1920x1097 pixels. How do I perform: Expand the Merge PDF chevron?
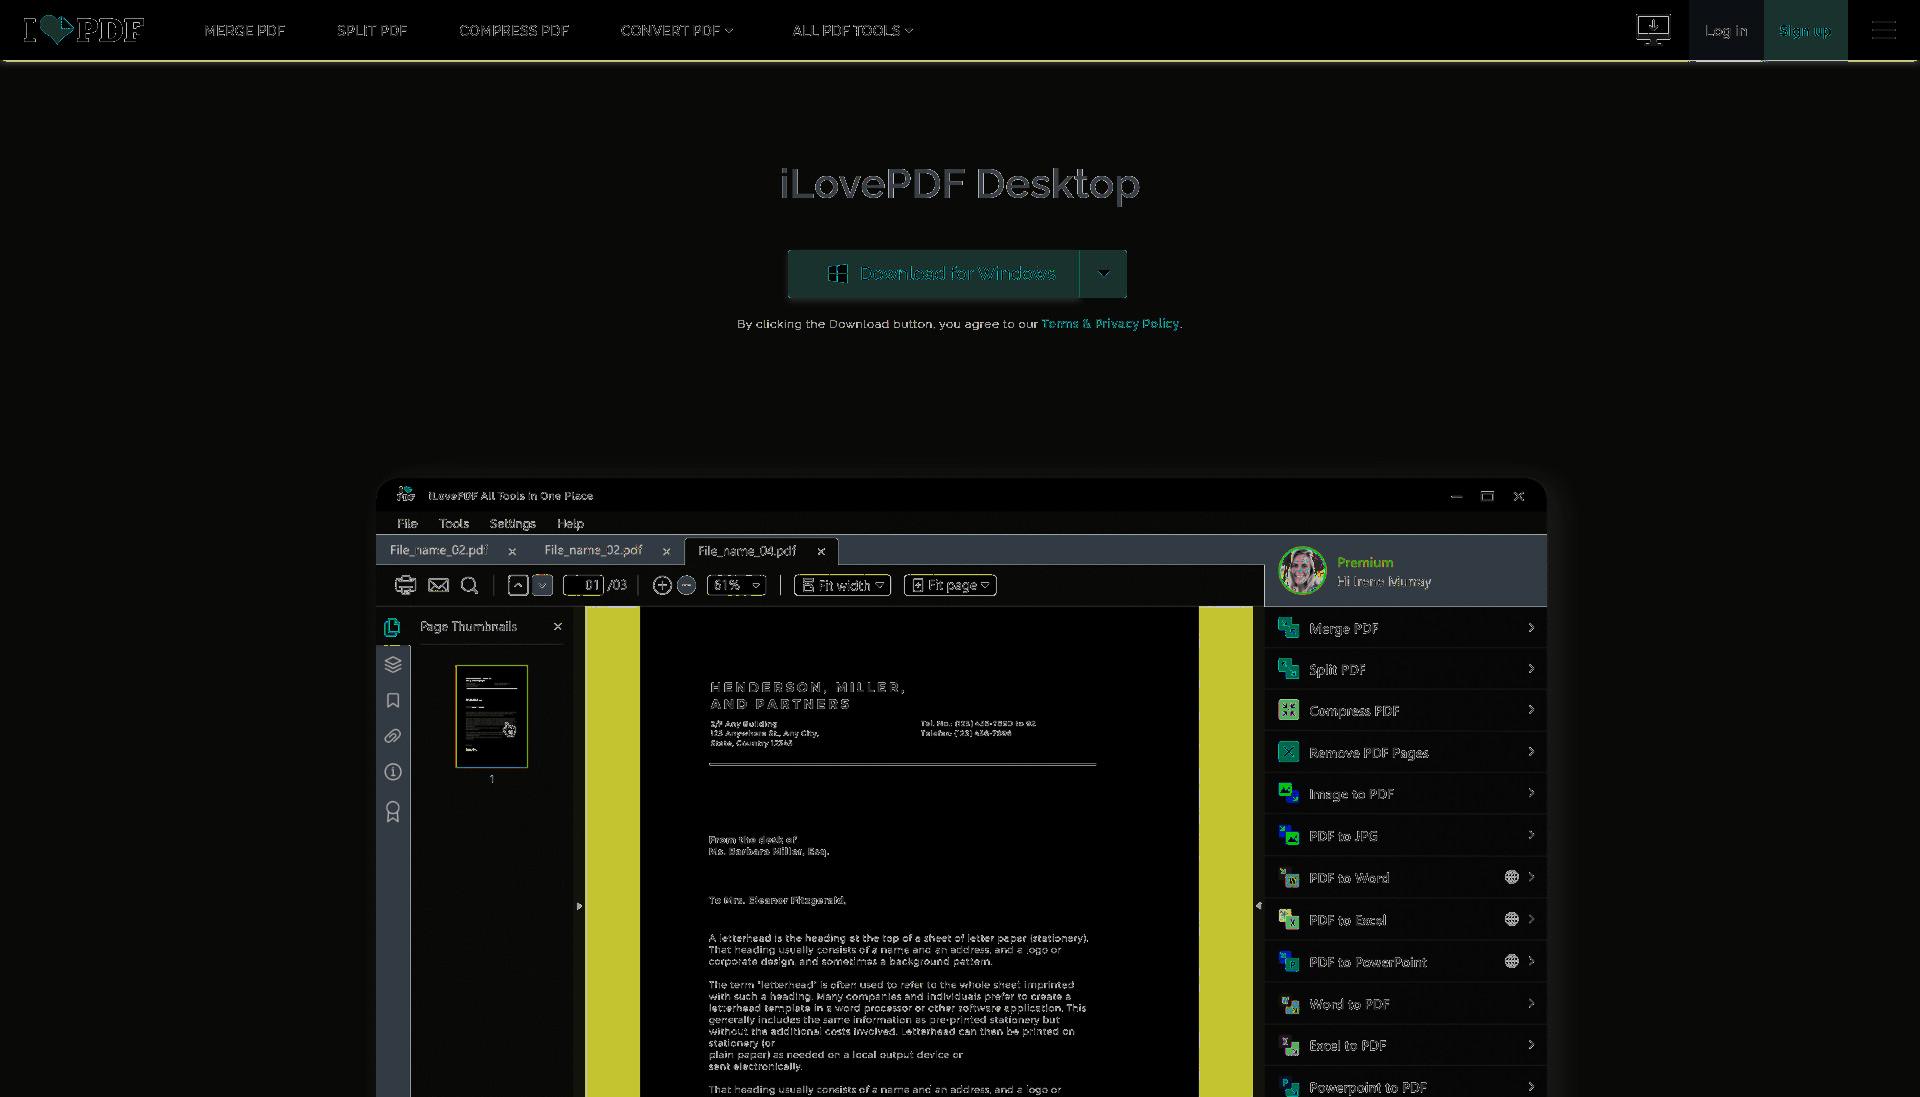1531,628
